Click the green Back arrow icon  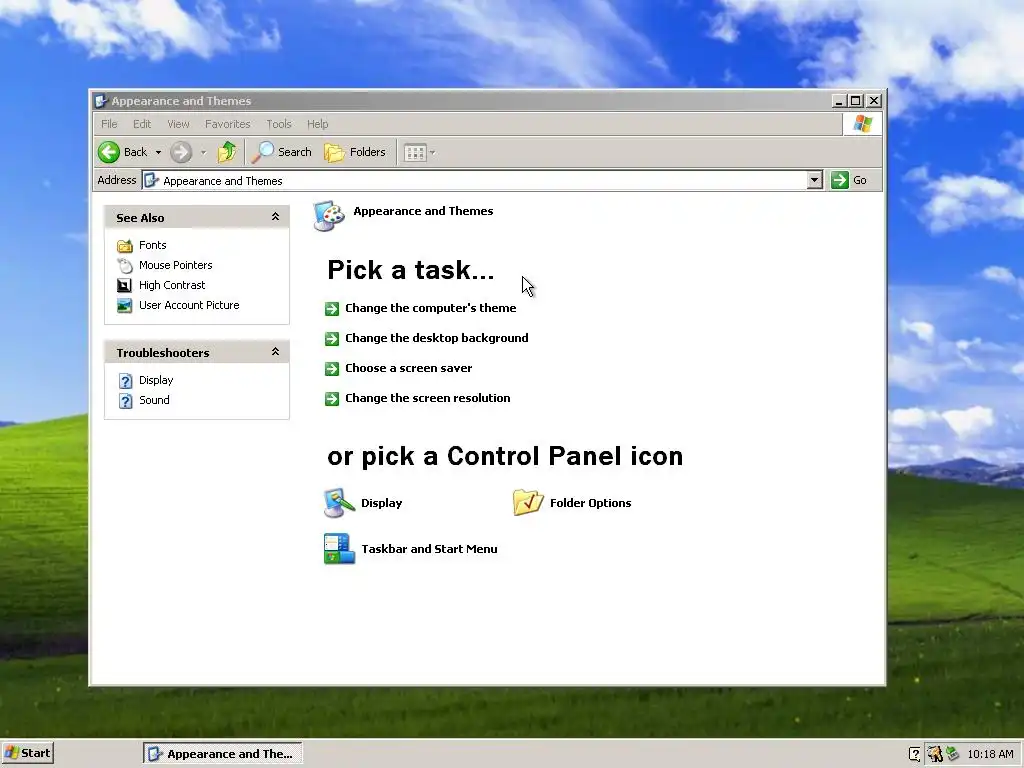pyautogui.click(x=109, y=152)
